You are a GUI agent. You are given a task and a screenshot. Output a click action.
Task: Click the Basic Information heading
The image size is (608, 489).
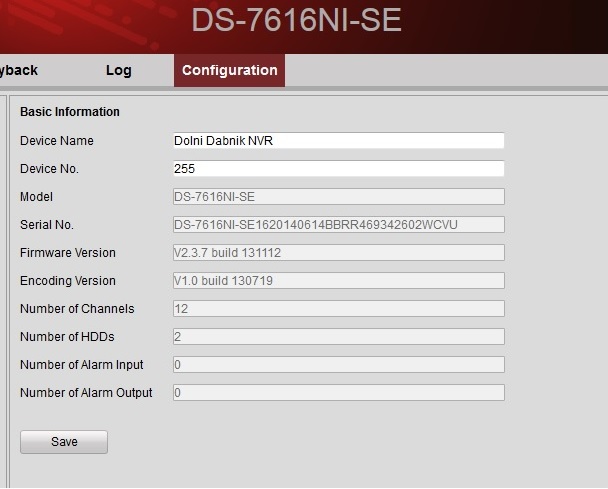point(70,112)
